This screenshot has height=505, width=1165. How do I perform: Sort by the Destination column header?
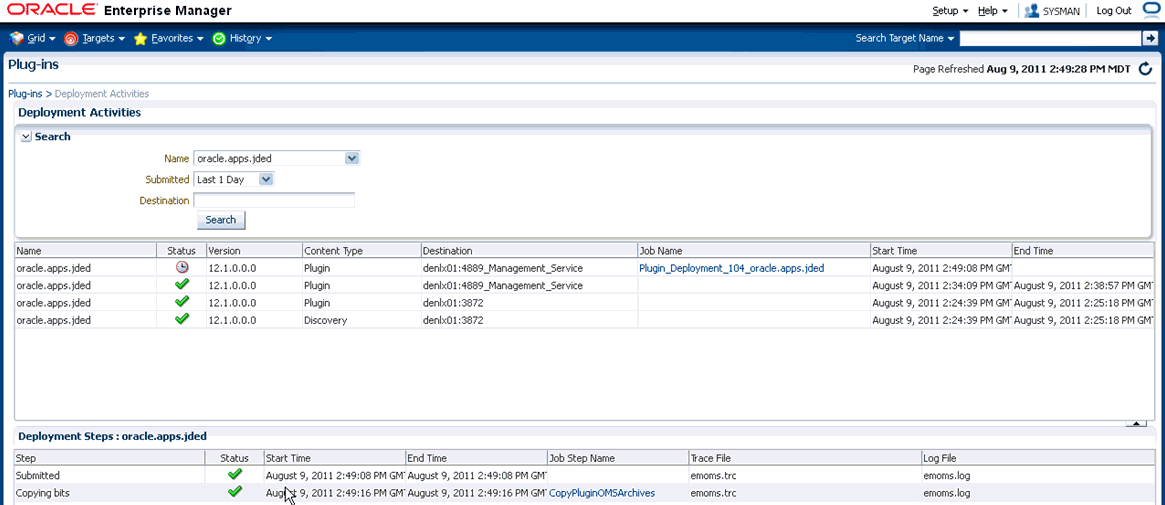point(529,251)
